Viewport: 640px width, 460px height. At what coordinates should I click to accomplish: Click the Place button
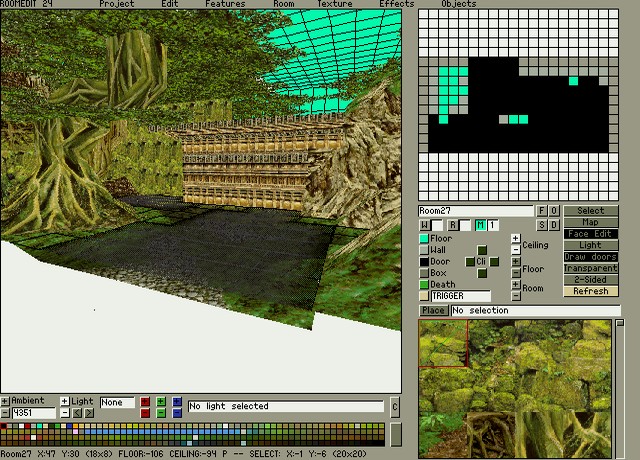[x=433, y=311]
